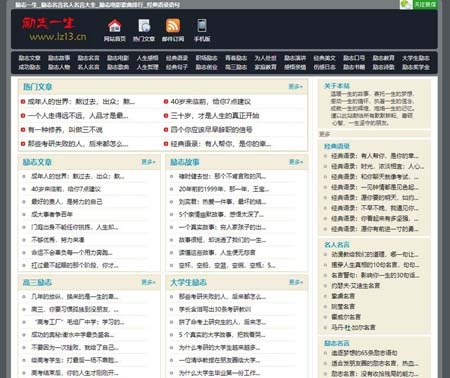Select 励志电影 in the navigation bar
This screenshot has height=378, width=450.
point(118,58)
